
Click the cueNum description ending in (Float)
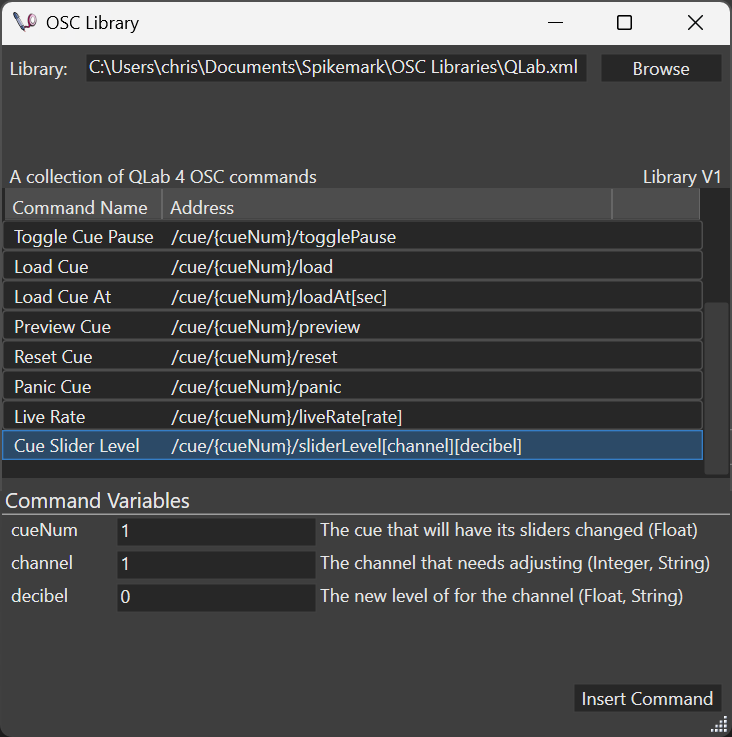click(509, 530)
